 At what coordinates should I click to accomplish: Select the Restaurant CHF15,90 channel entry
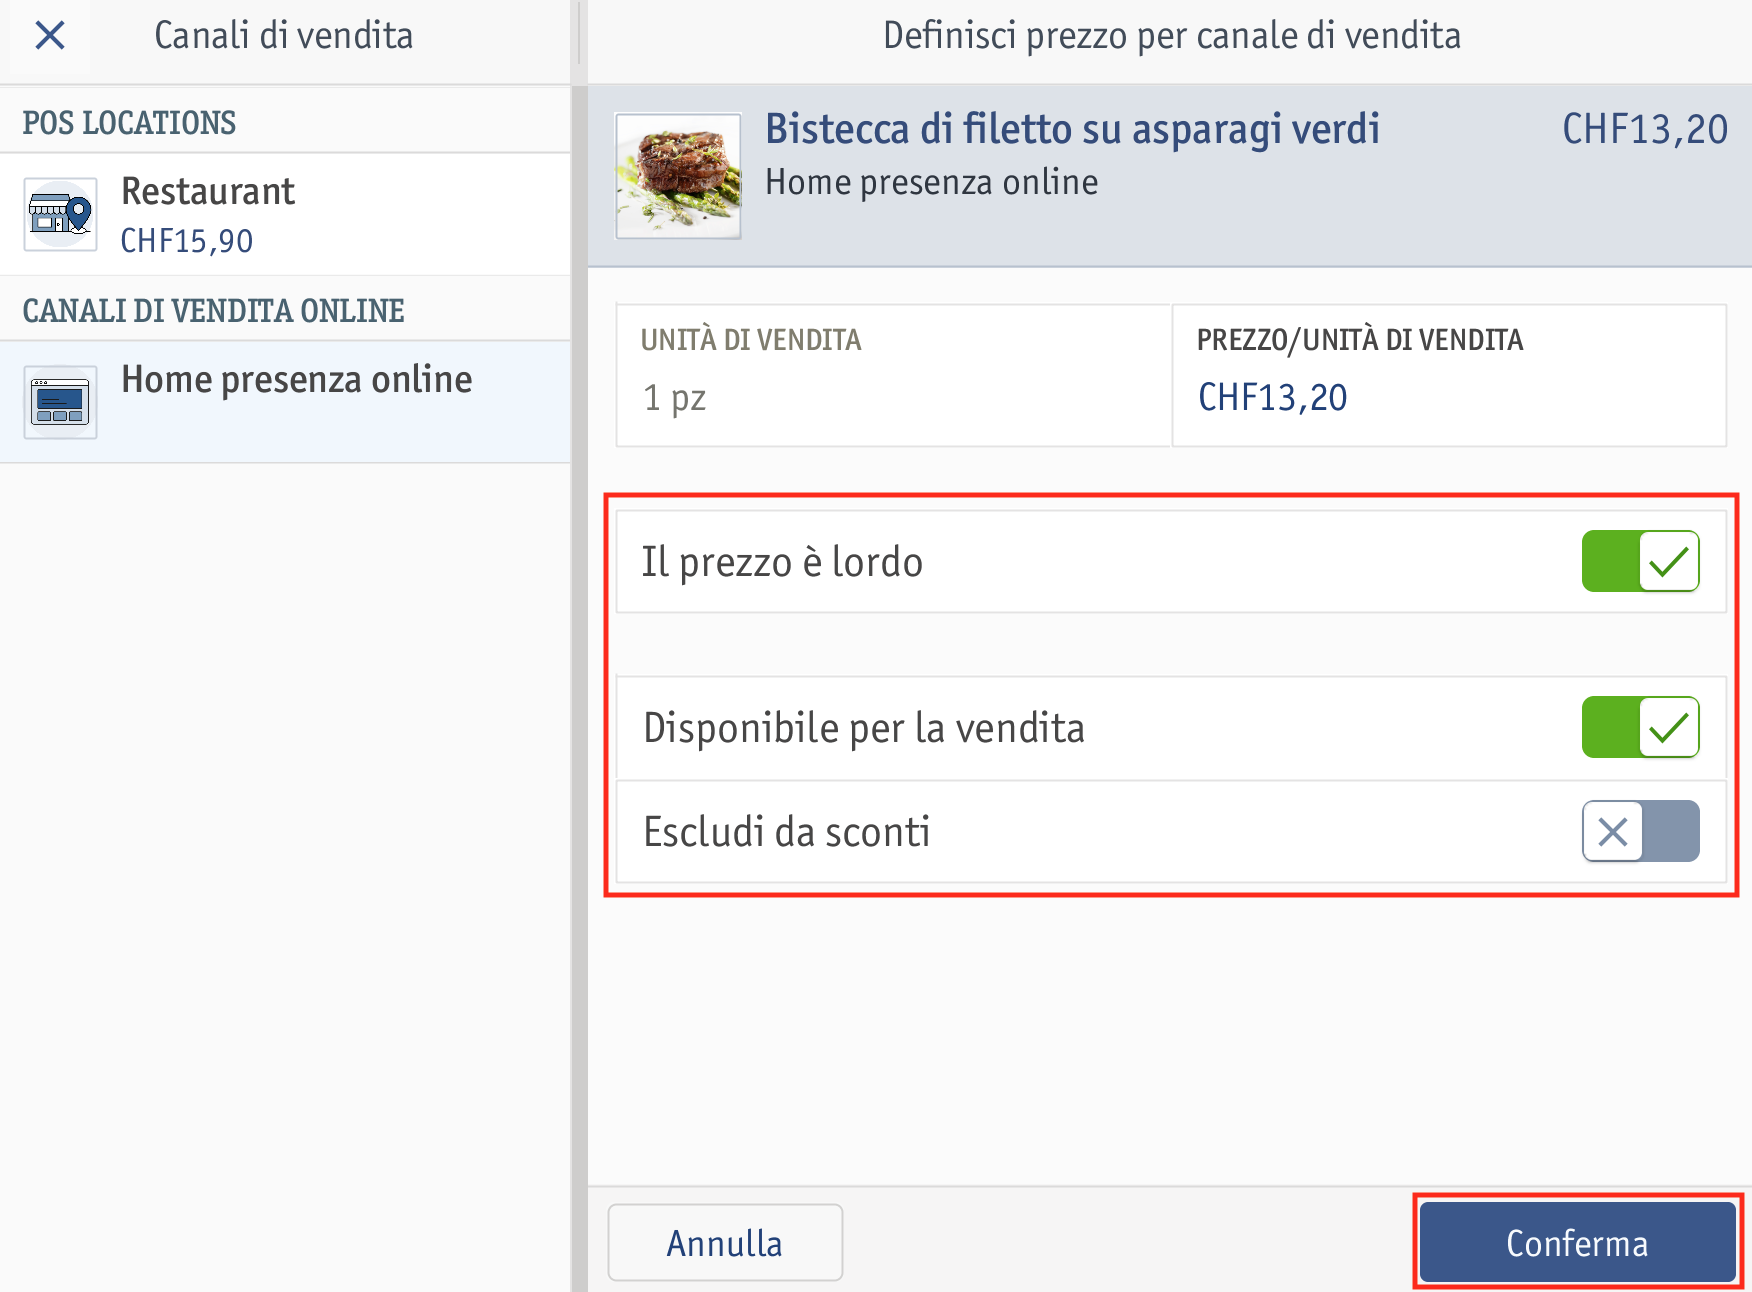click(x=285, y=214)
